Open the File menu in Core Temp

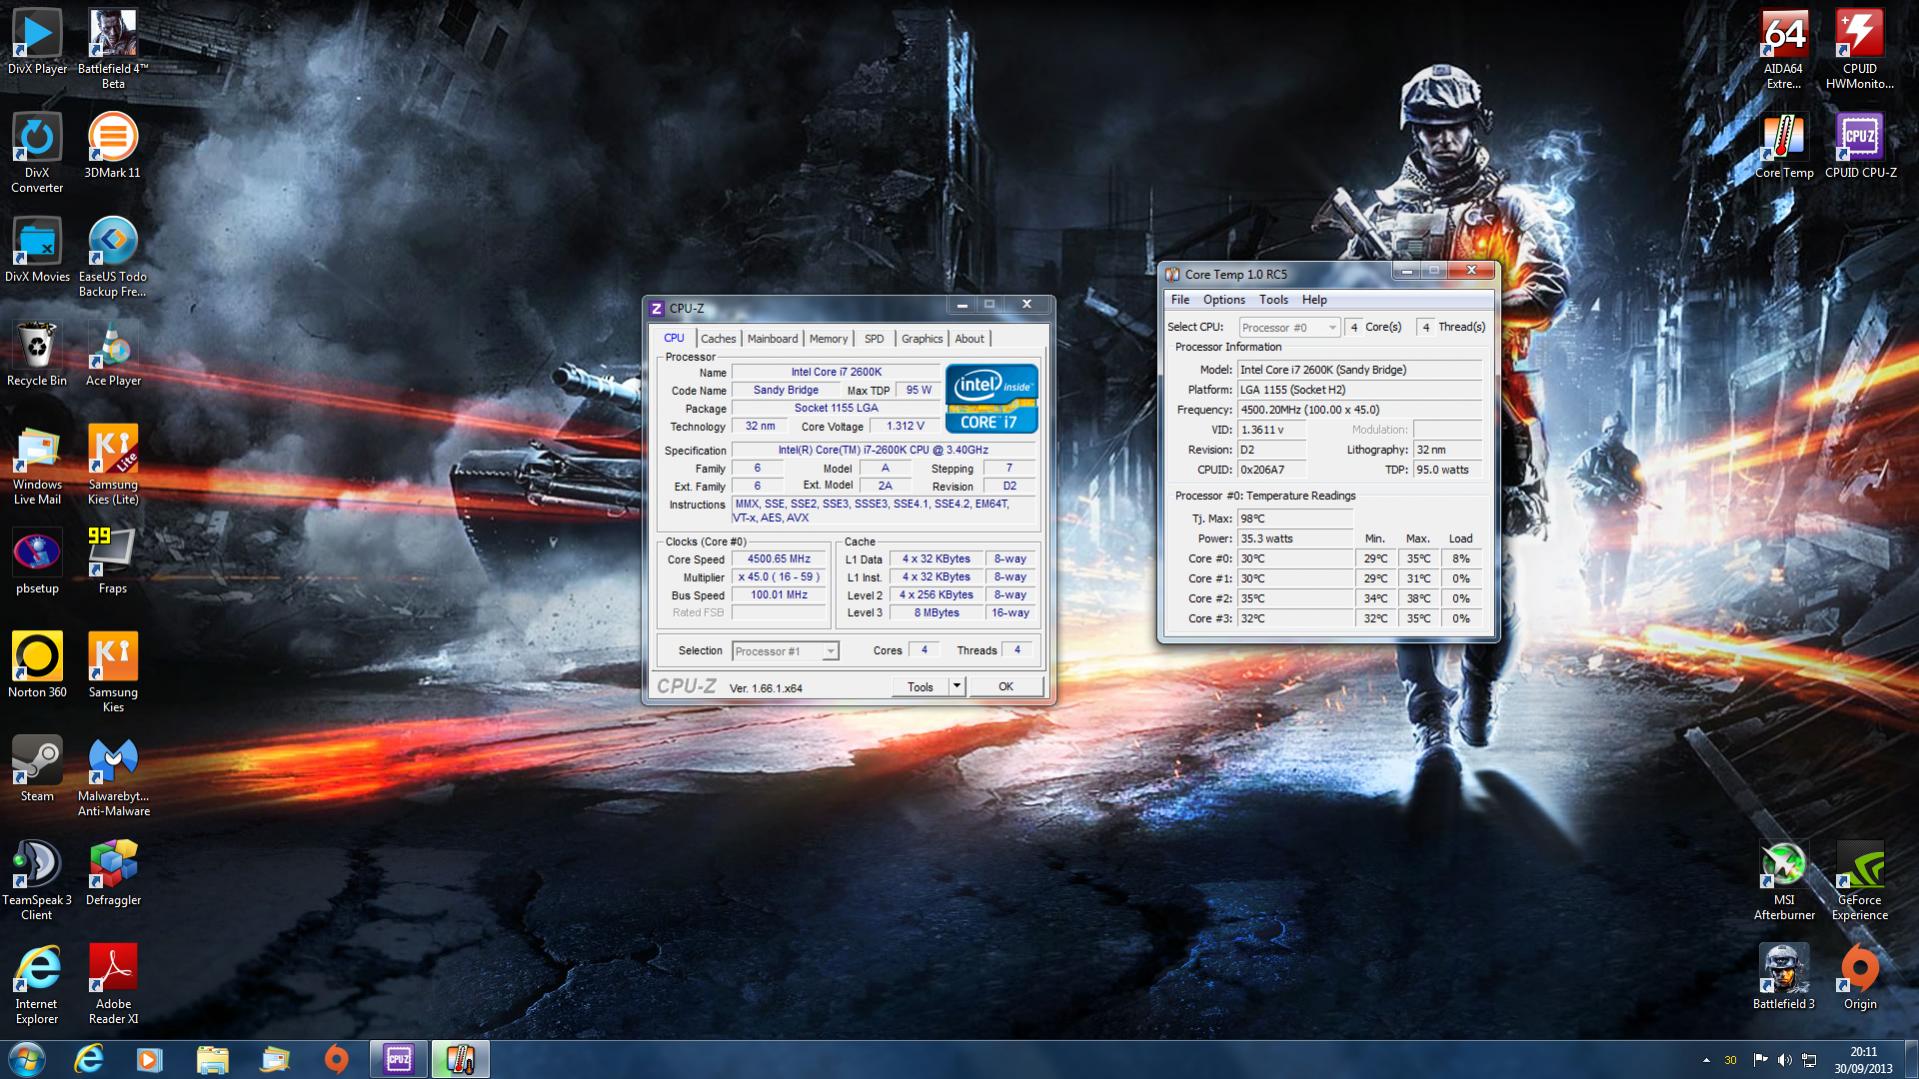(1180, 300)
